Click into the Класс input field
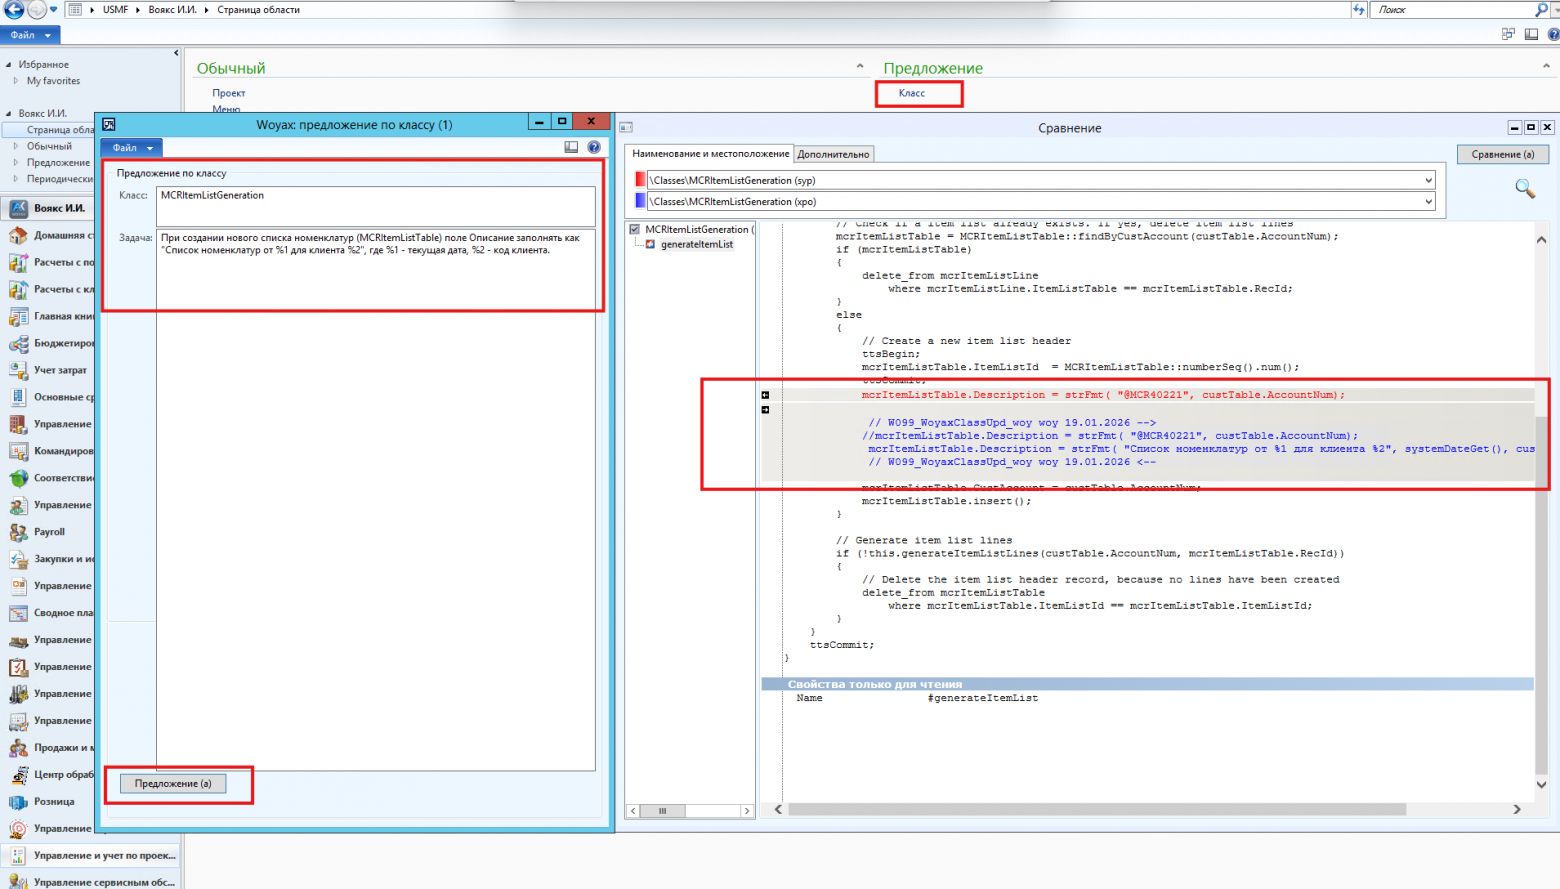The width and height of the screenshot is (1560, 889). pyautogui.click(x=375, y=205)
